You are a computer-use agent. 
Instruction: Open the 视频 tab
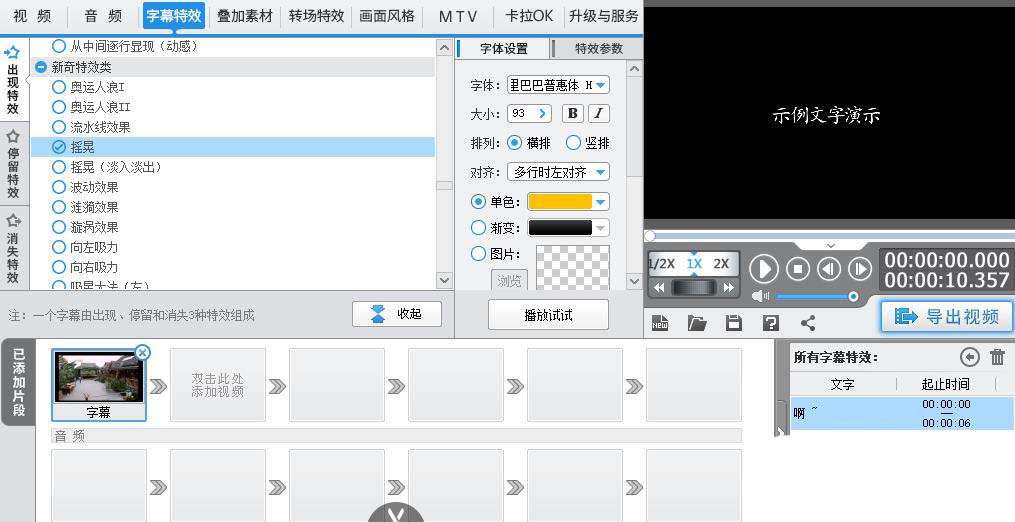click(x=32, y=16)
